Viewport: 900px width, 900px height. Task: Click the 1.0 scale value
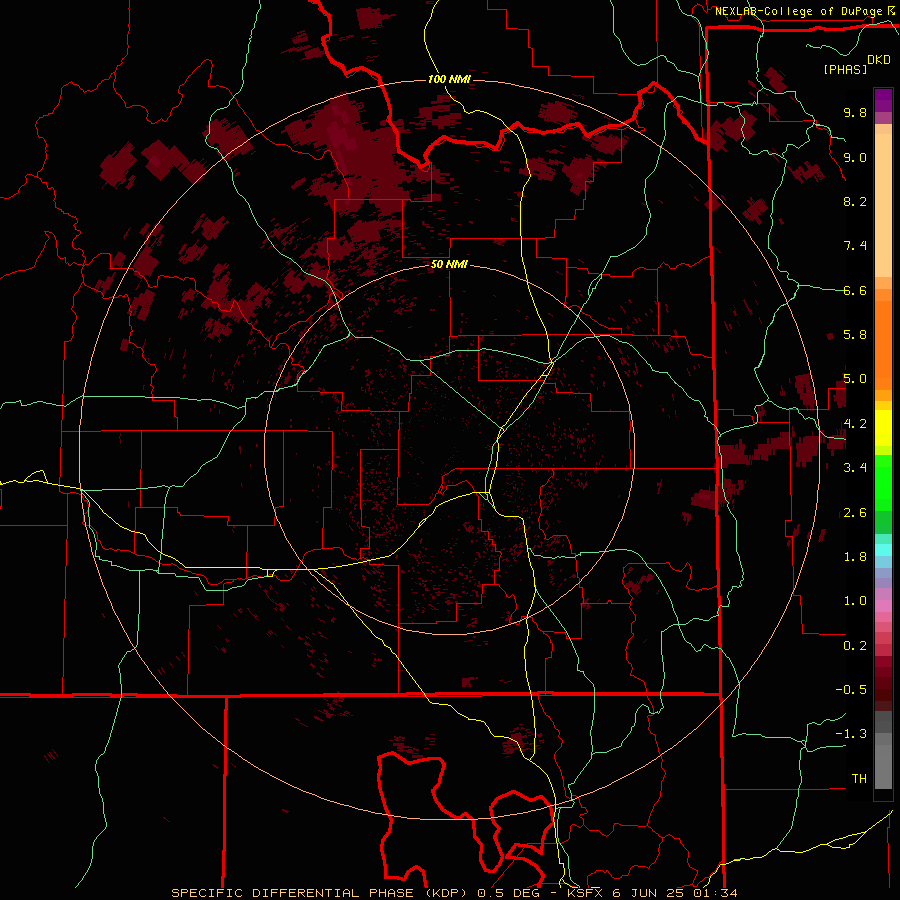[855, 601]
